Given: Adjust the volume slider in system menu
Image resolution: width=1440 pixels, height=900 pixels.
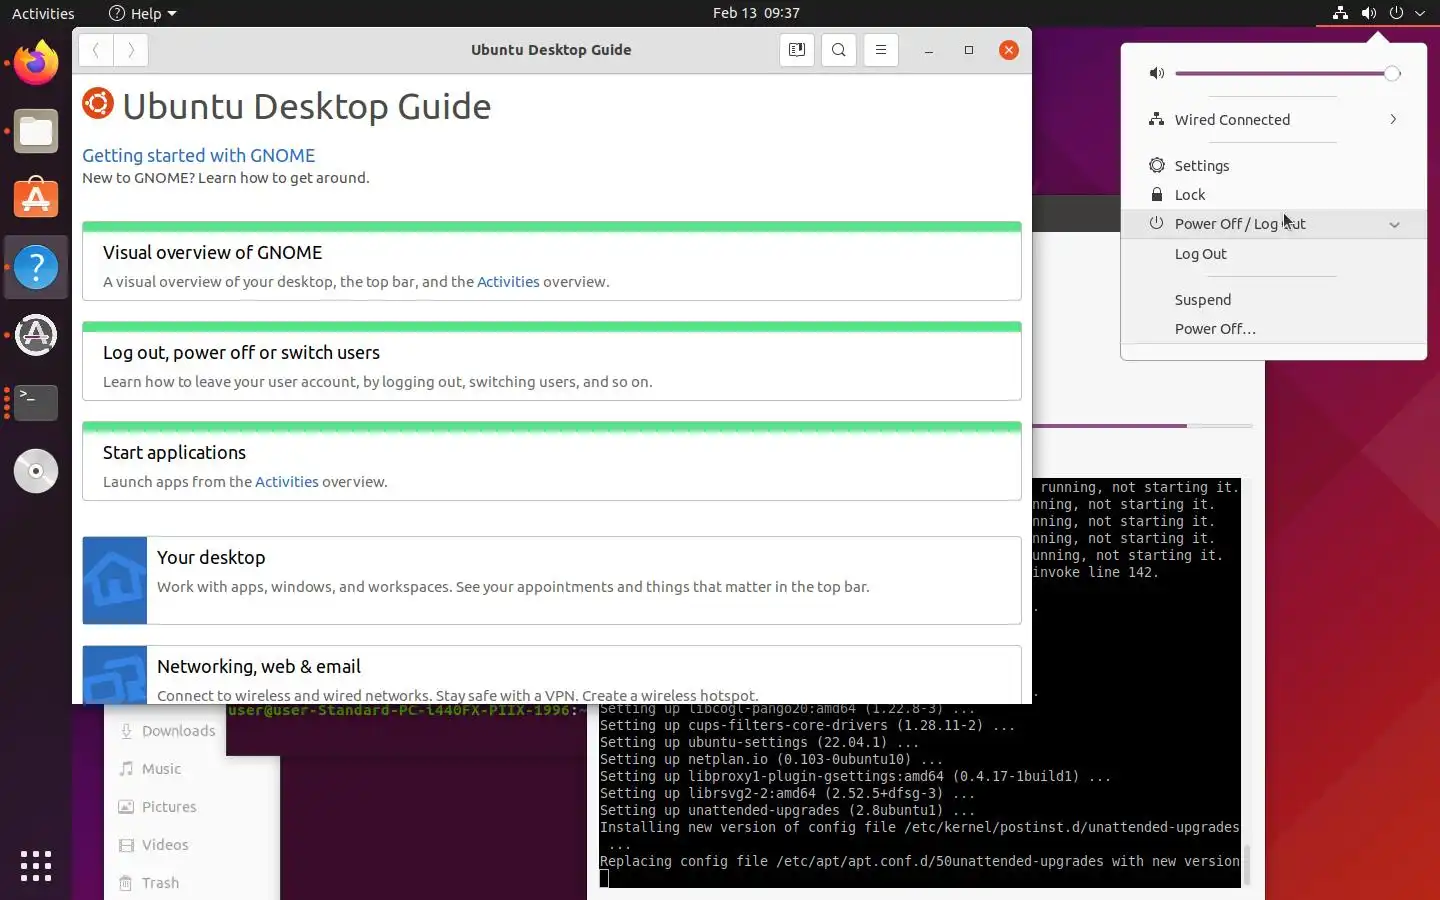Looking at the screenshot, I should pos(1288,73).
